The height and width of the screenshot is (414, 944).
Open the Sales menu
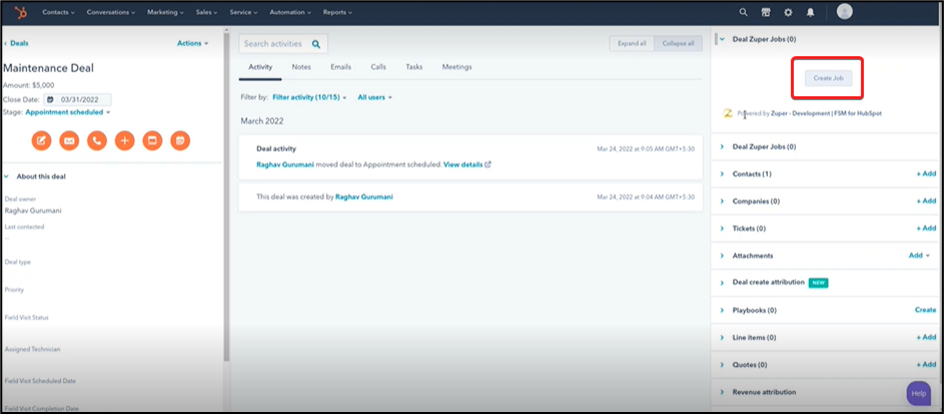208,12
